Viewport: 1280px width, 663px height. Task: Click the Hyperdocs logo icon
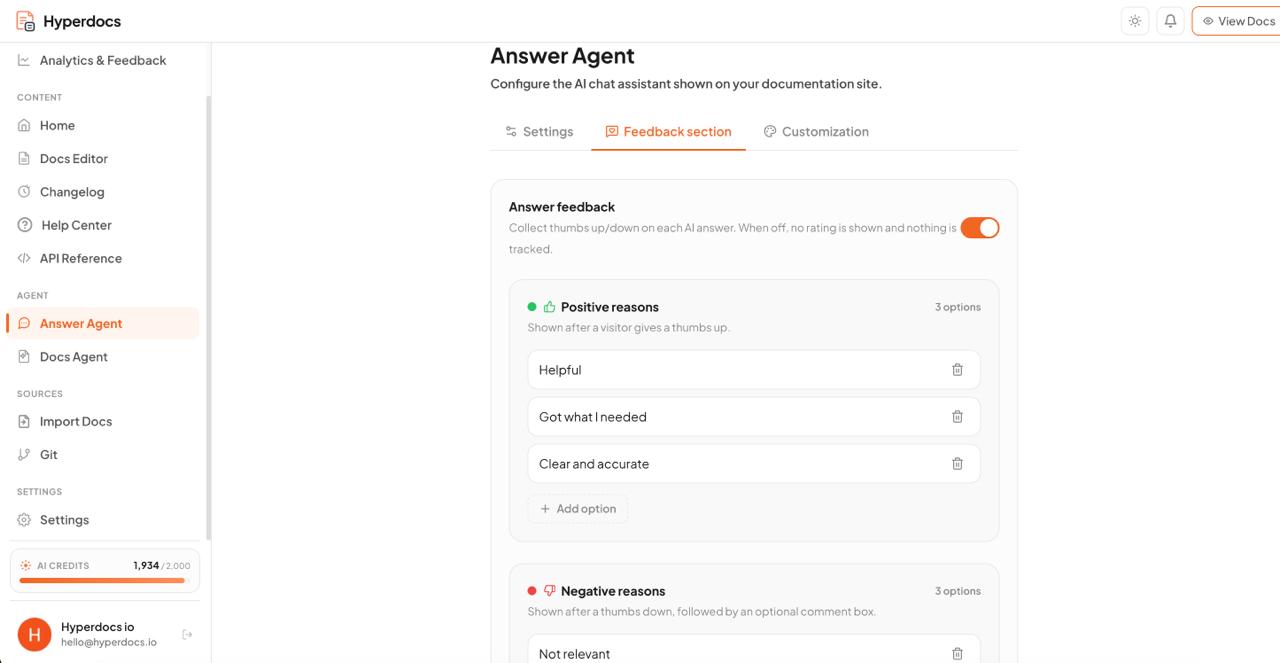click(x=25, y=21)
